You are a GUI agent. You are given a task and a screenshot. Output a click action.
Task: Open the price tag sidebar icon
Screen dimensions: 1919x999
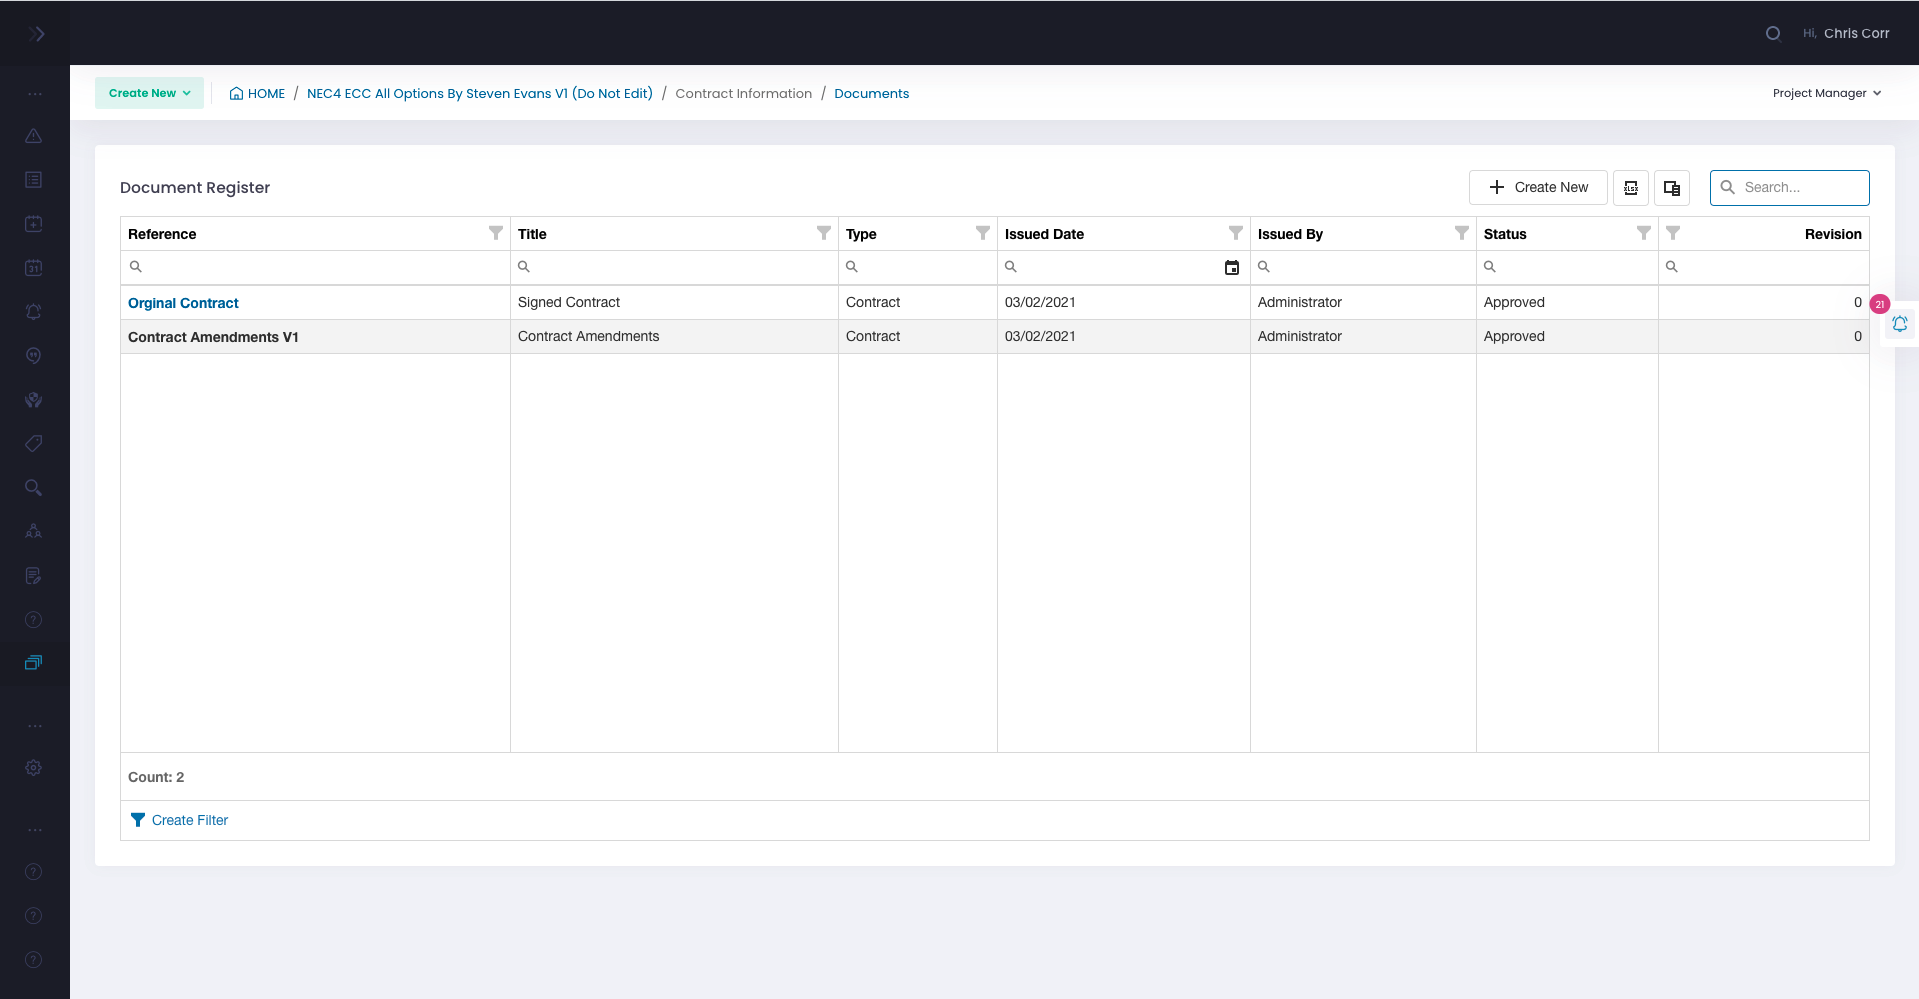pos(33,444)
